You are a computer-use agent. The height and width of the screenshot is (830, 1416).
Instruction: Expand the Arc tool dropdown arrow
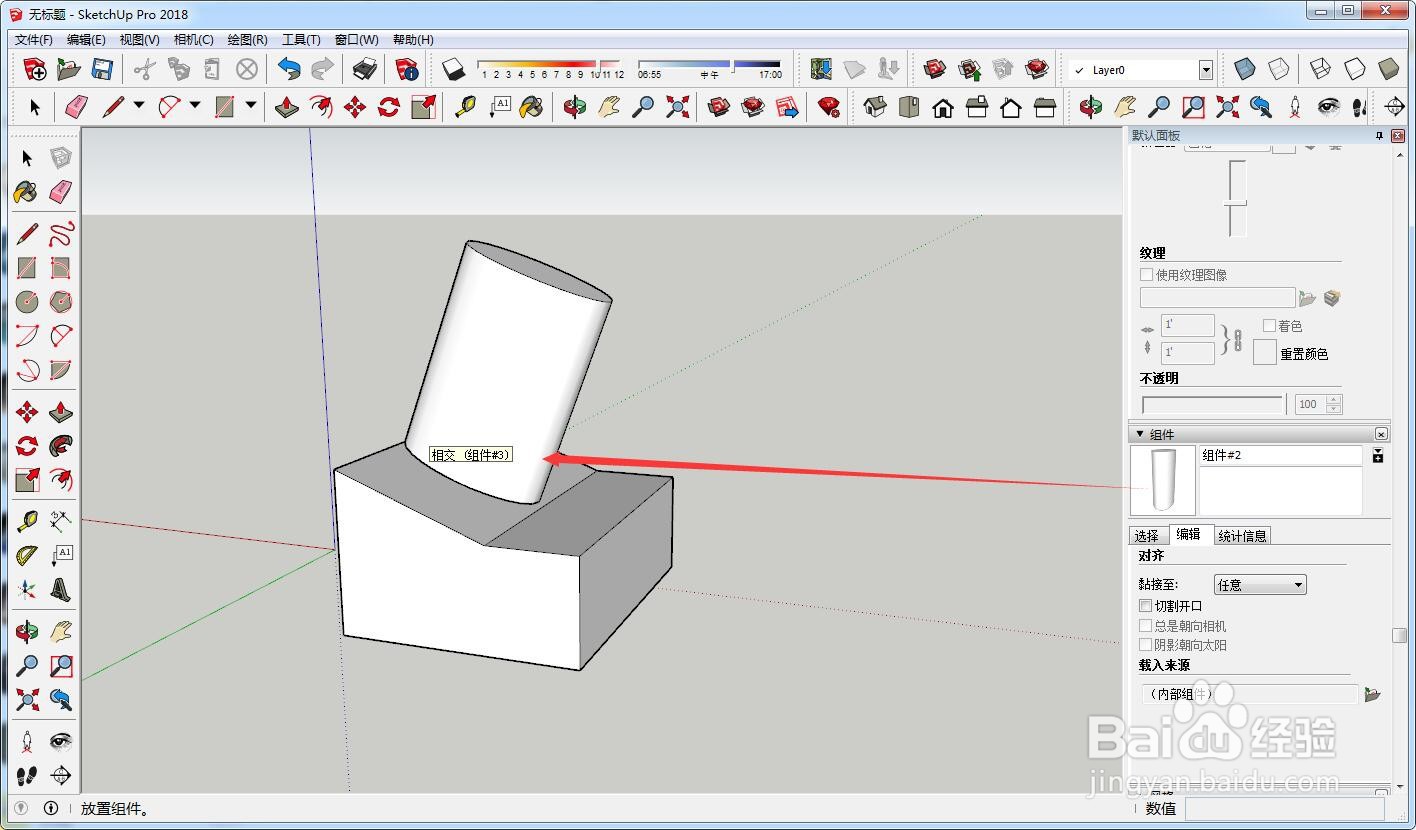[x=195, y=106]
